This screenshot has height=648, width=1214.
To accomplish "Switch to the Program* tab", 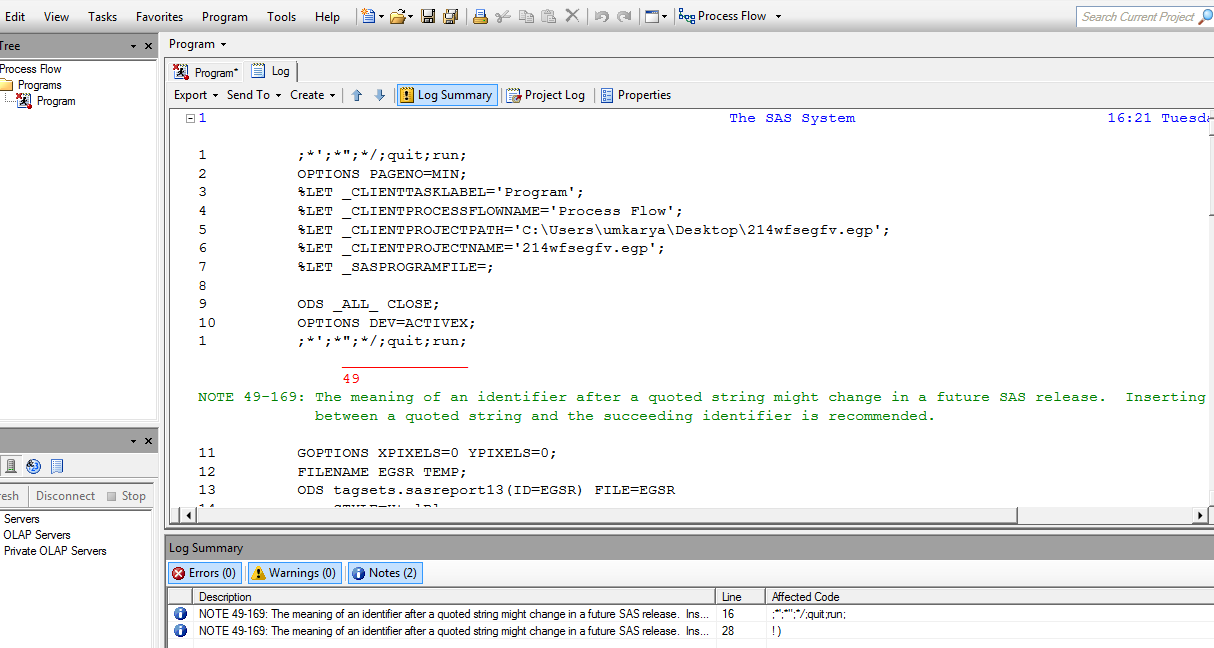I will tap(207, 72).
